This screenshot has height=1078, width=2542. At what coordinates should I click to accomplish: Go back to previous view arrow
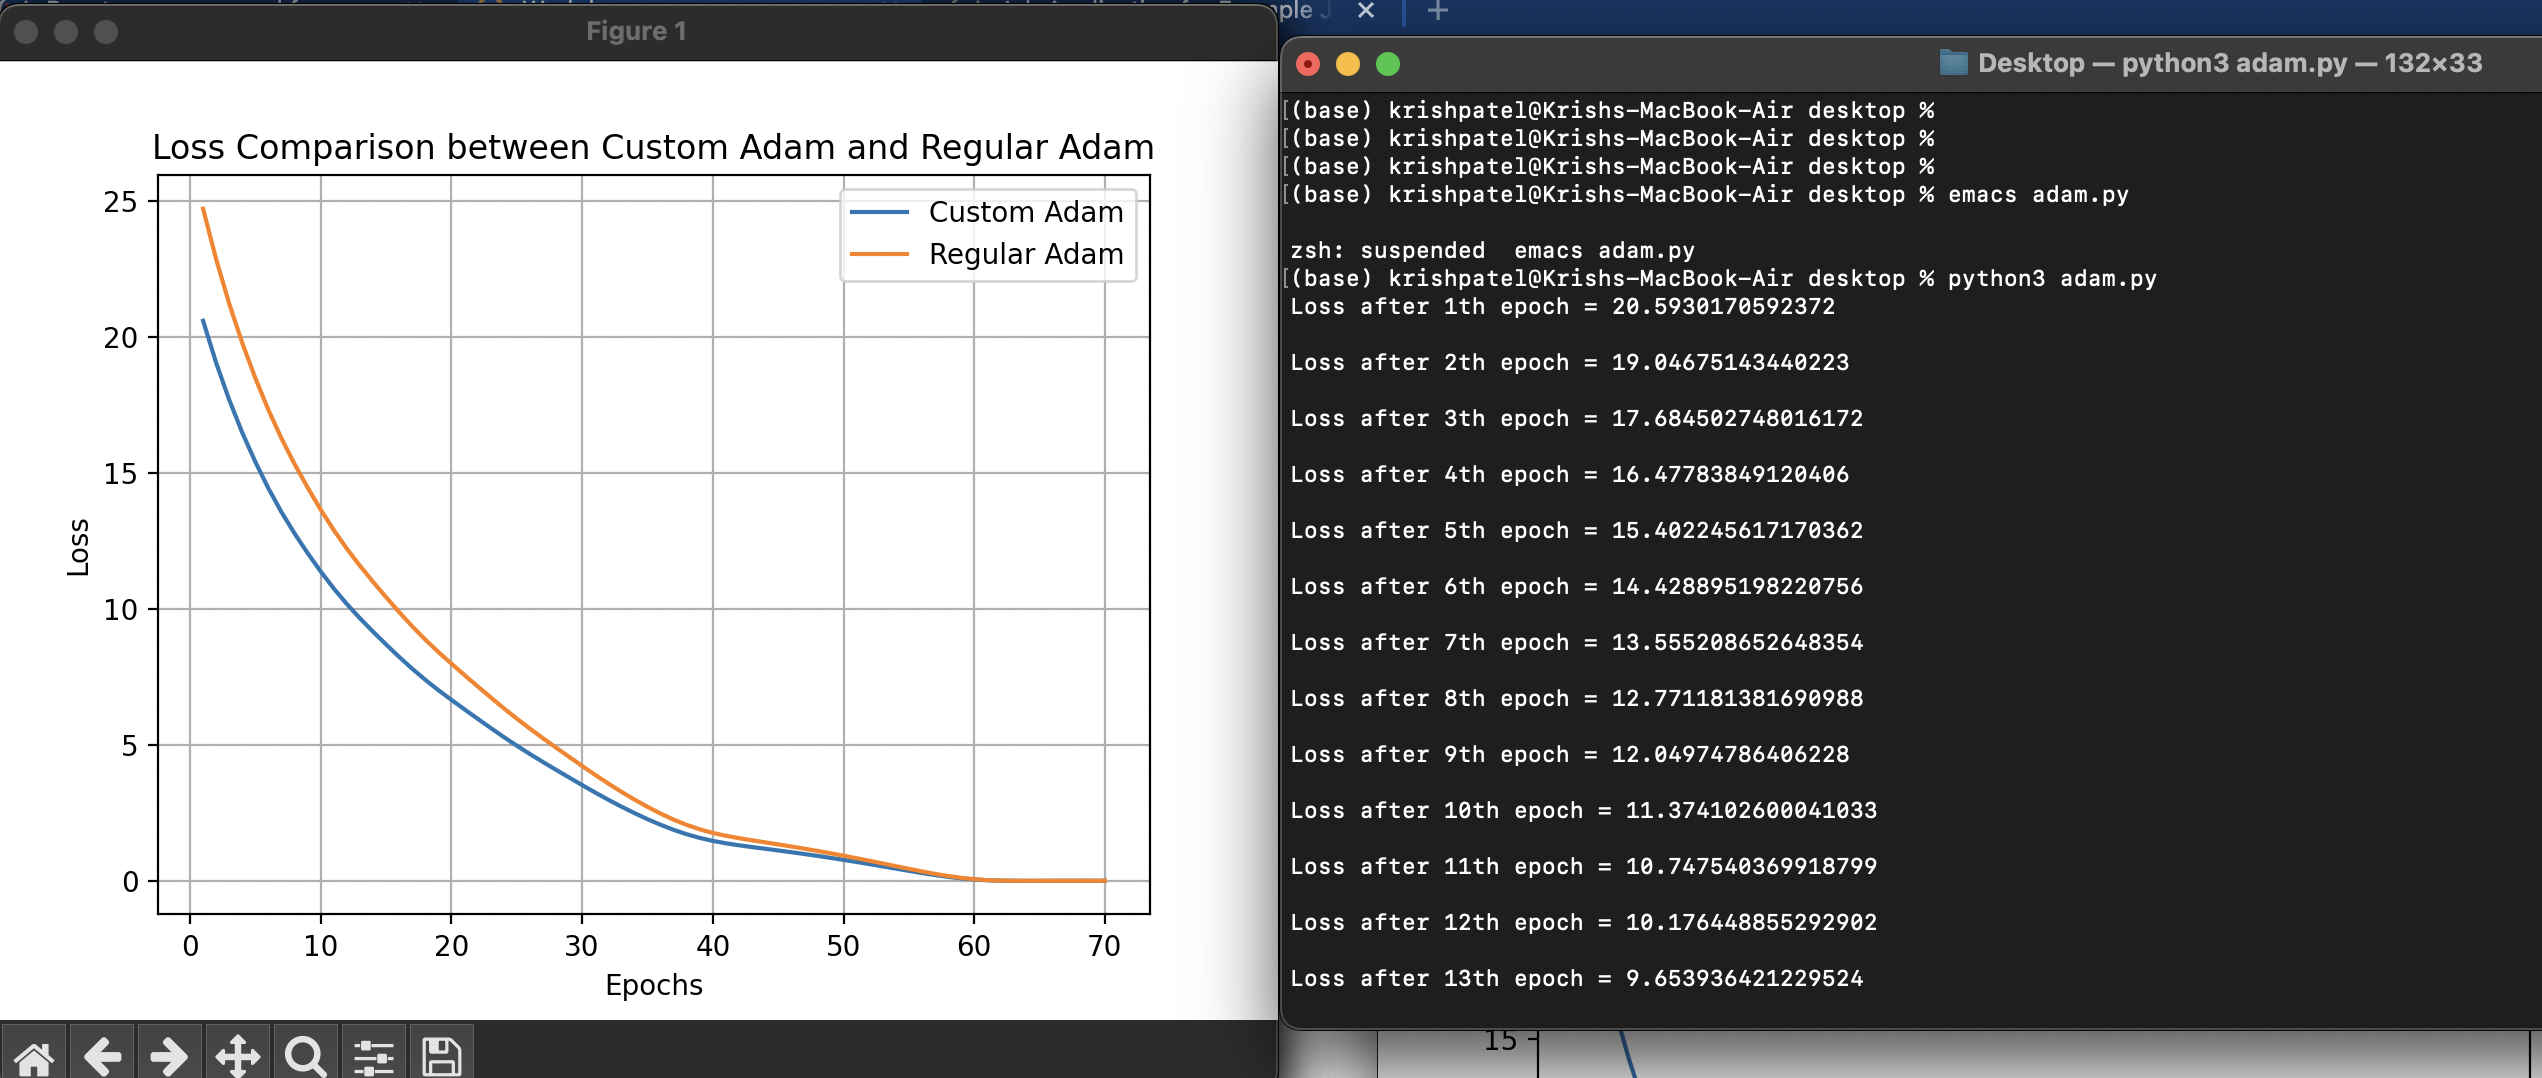click(x=102, y=1056)
